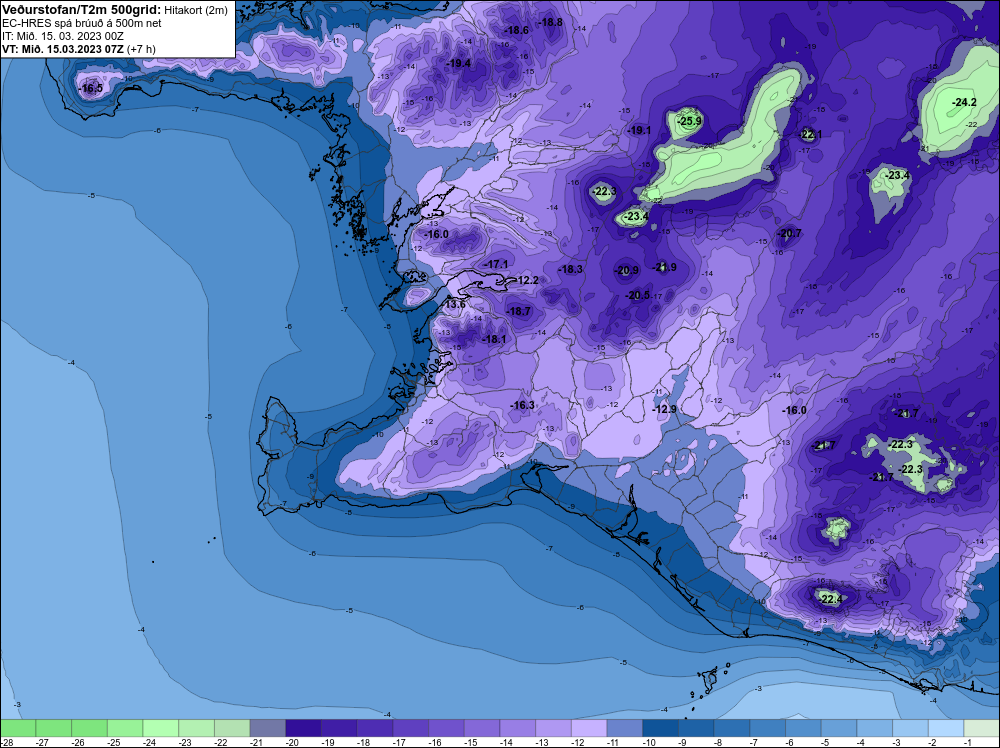Select the -9 number in the legend
Image resolution: width=1000 pixels, height=748 pixels.
click(684, 743)
